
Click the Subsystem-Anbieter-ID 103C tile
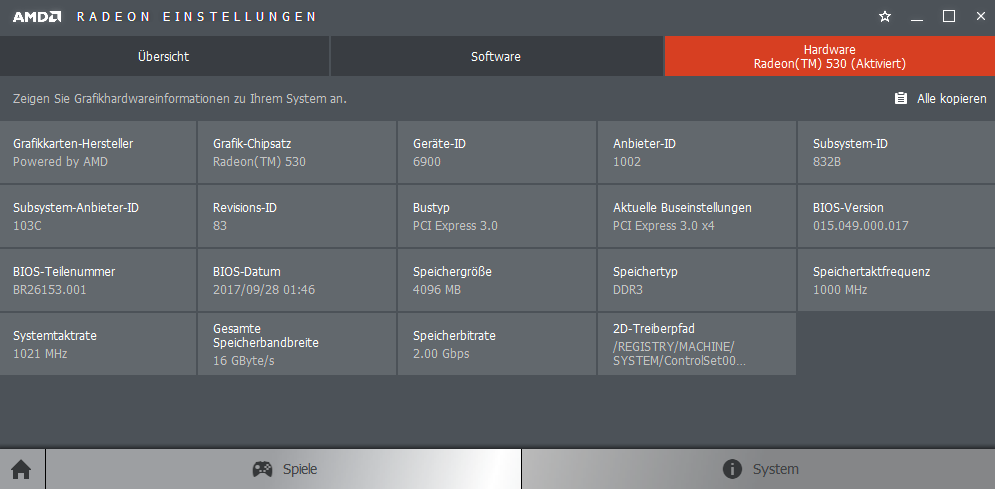98,216
